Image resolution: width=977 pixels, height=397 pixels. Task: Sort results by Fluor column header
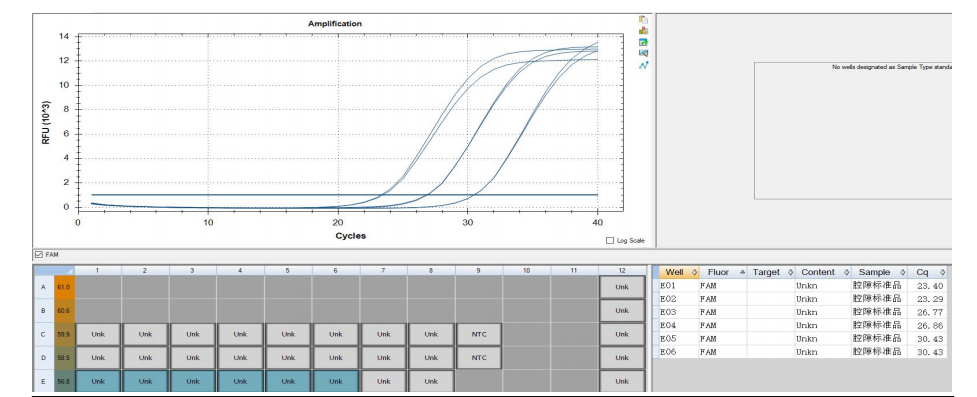click(x=723, y=272)
